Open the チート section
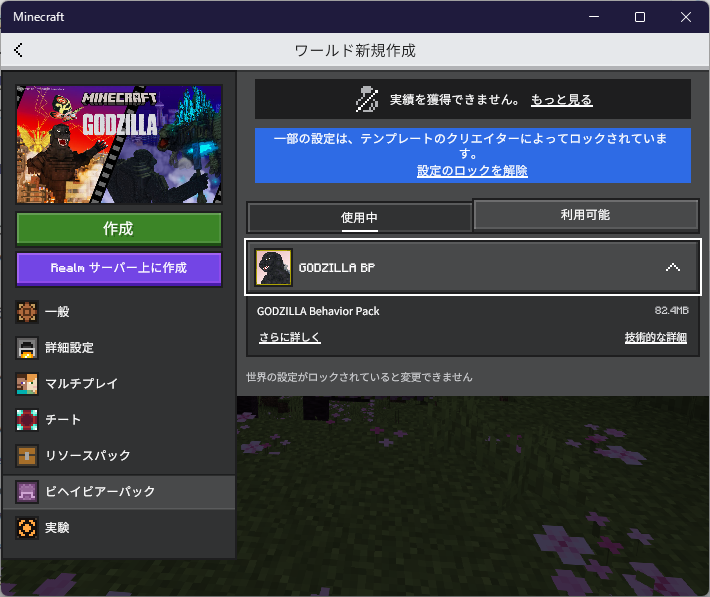Image resolution: width=710 pixels, height=597 pixels. [x=119, y=419]
